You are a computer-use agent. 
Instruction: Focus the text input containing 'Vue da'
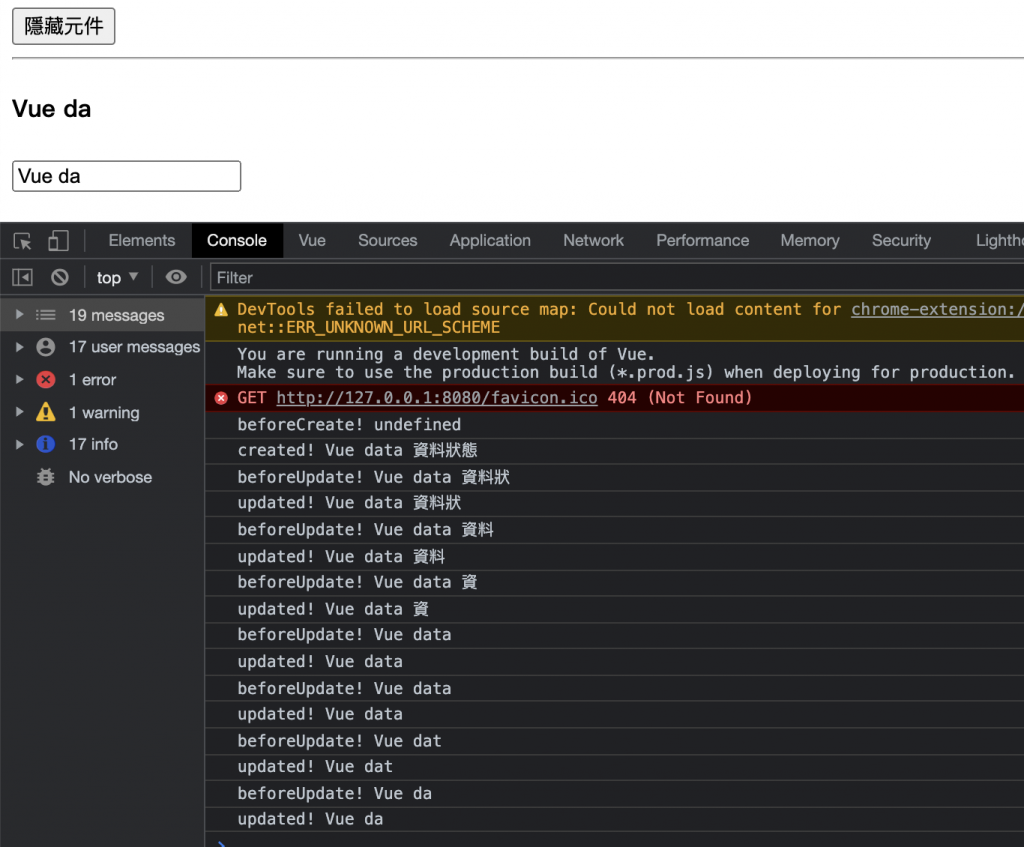click(x=126, y=176)
